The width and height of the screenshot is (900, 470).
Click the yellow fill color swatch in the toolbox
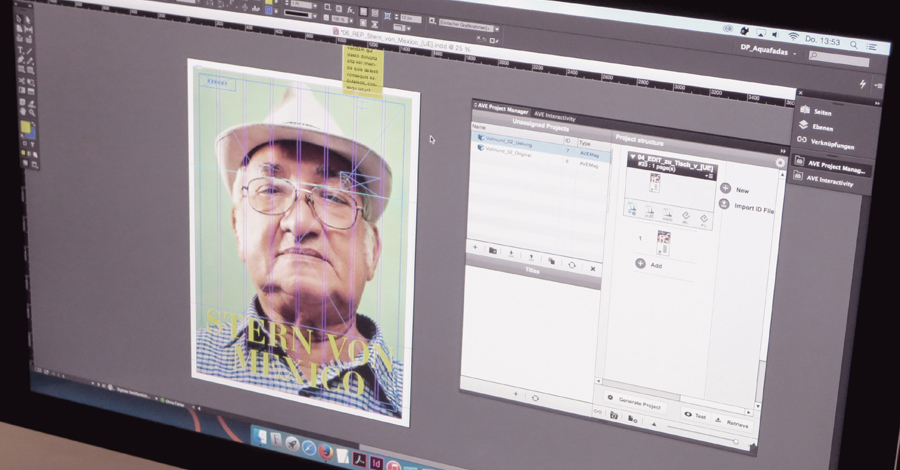[x=25, y=127]
